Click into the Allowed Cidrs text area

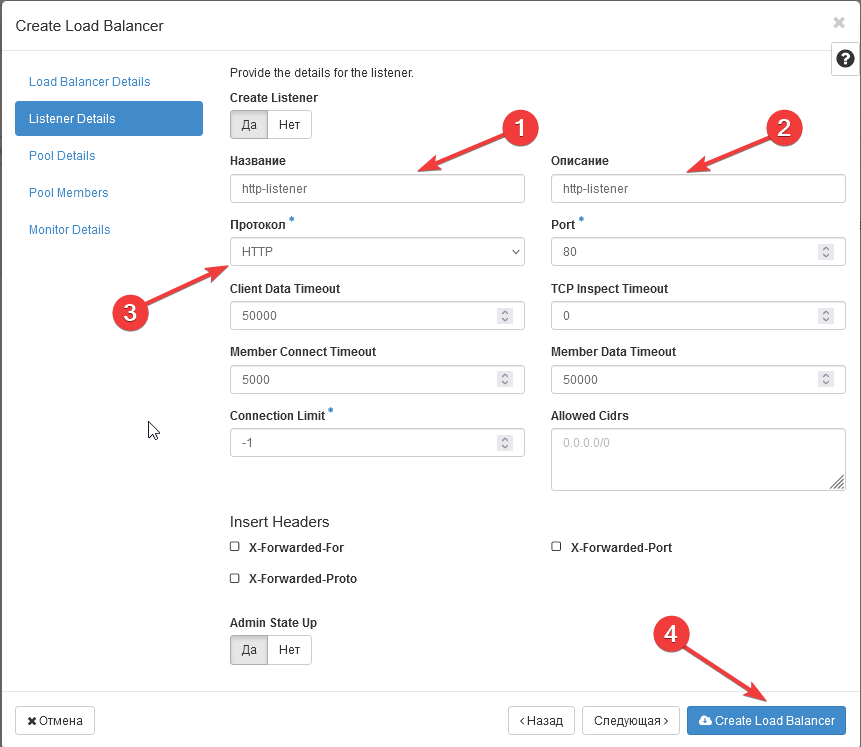697,460
